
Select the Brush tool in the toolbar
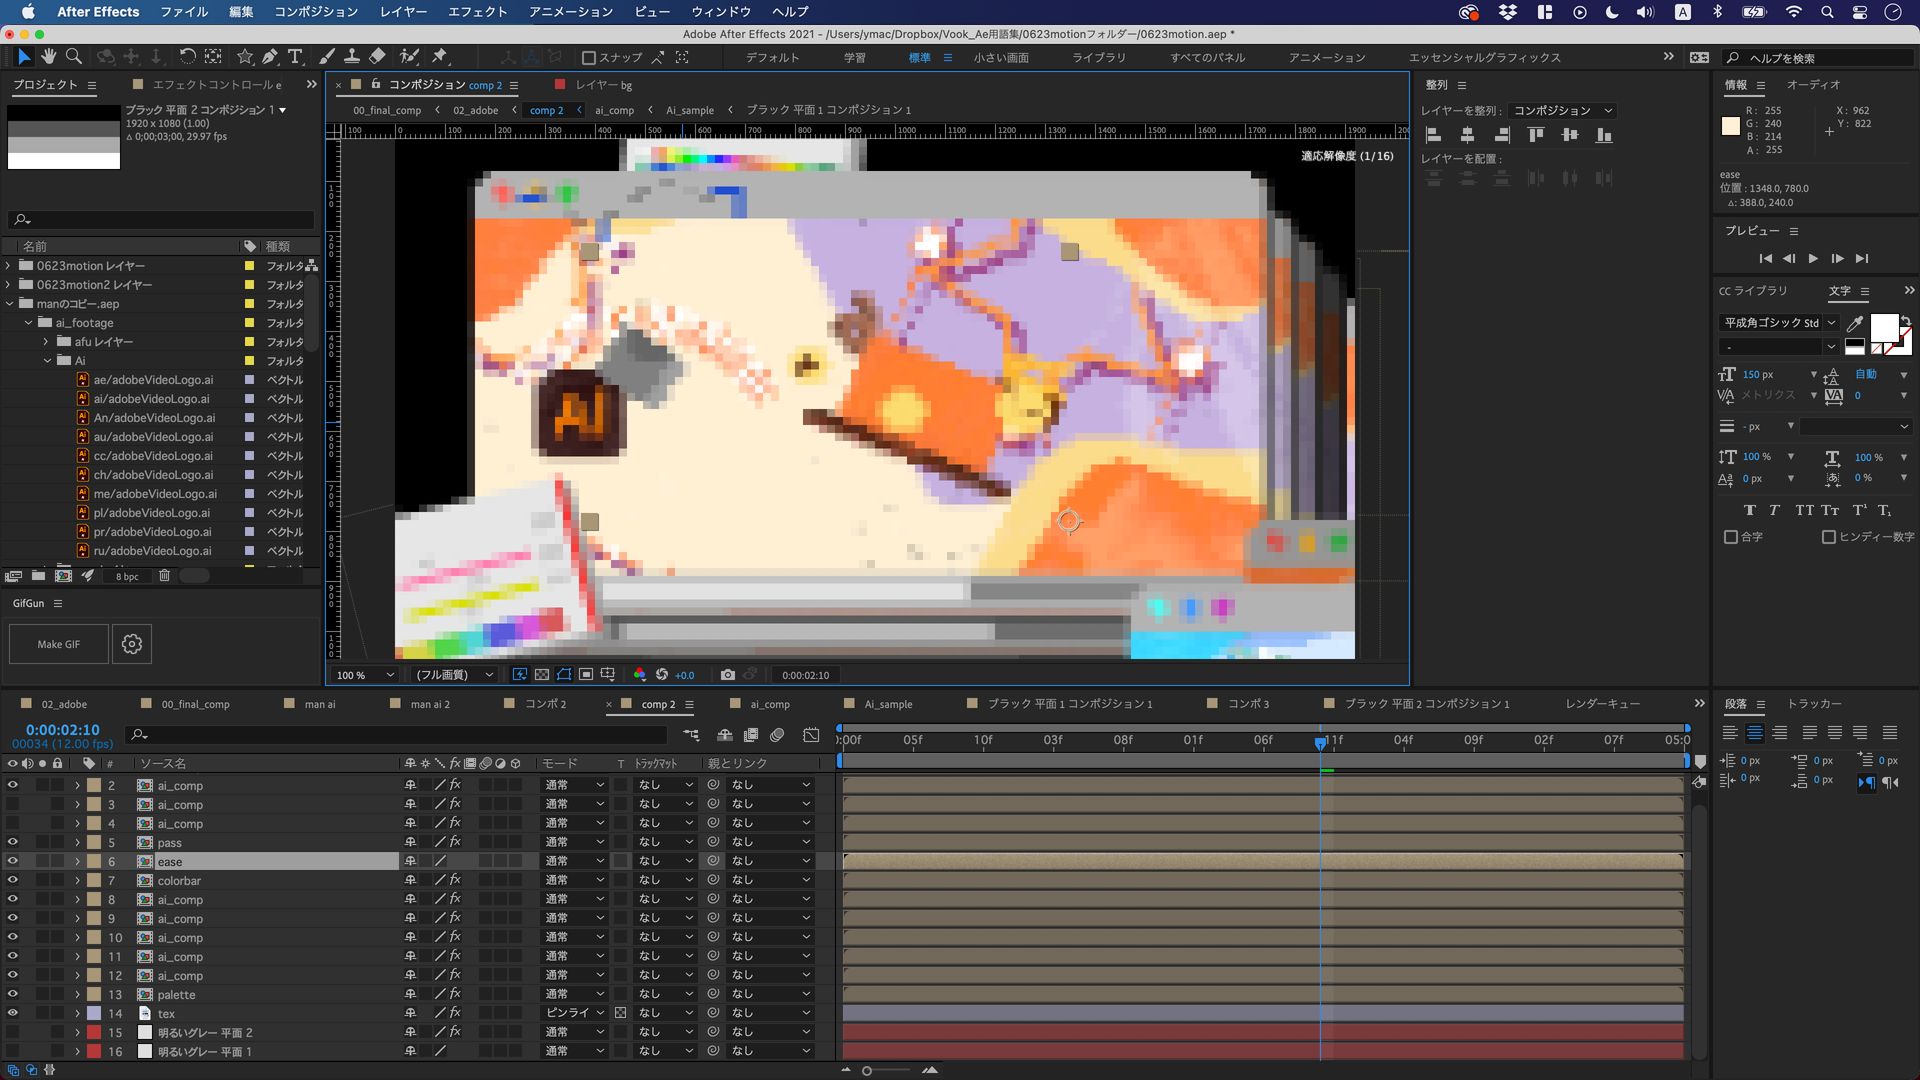[327, 57]
